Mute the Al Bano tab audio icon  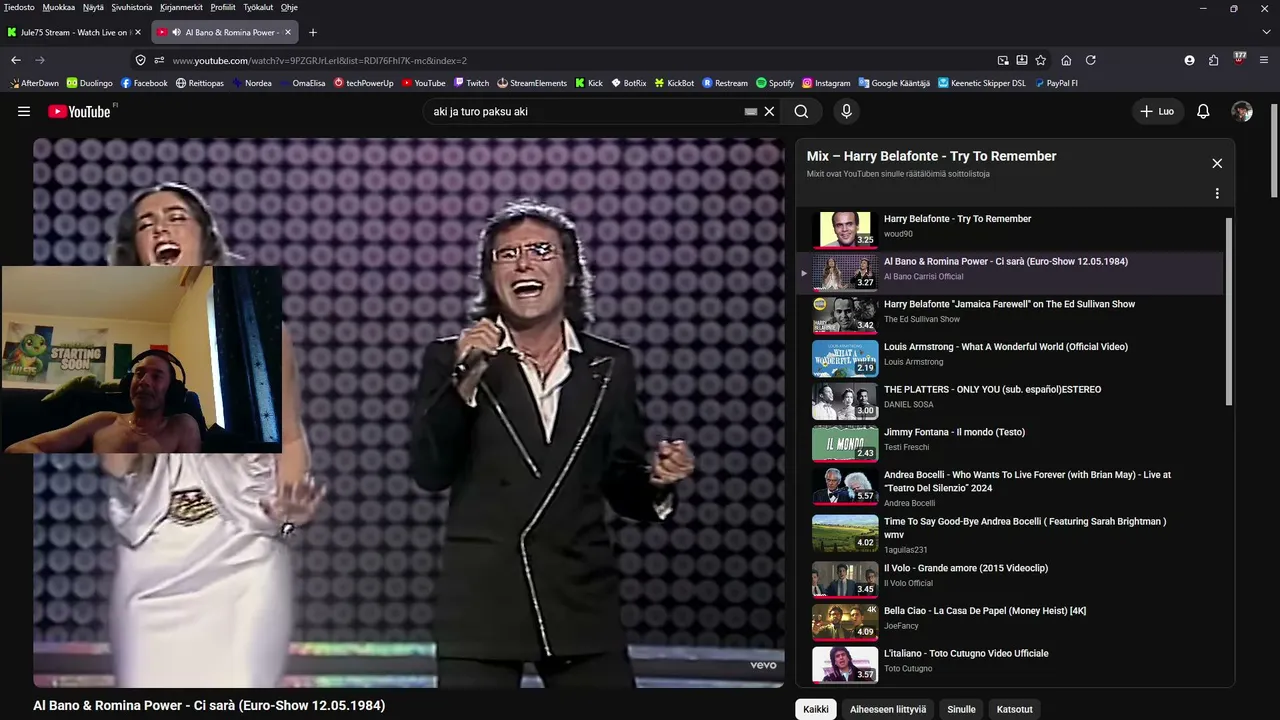pyautogui.click(x=176, y=32)
